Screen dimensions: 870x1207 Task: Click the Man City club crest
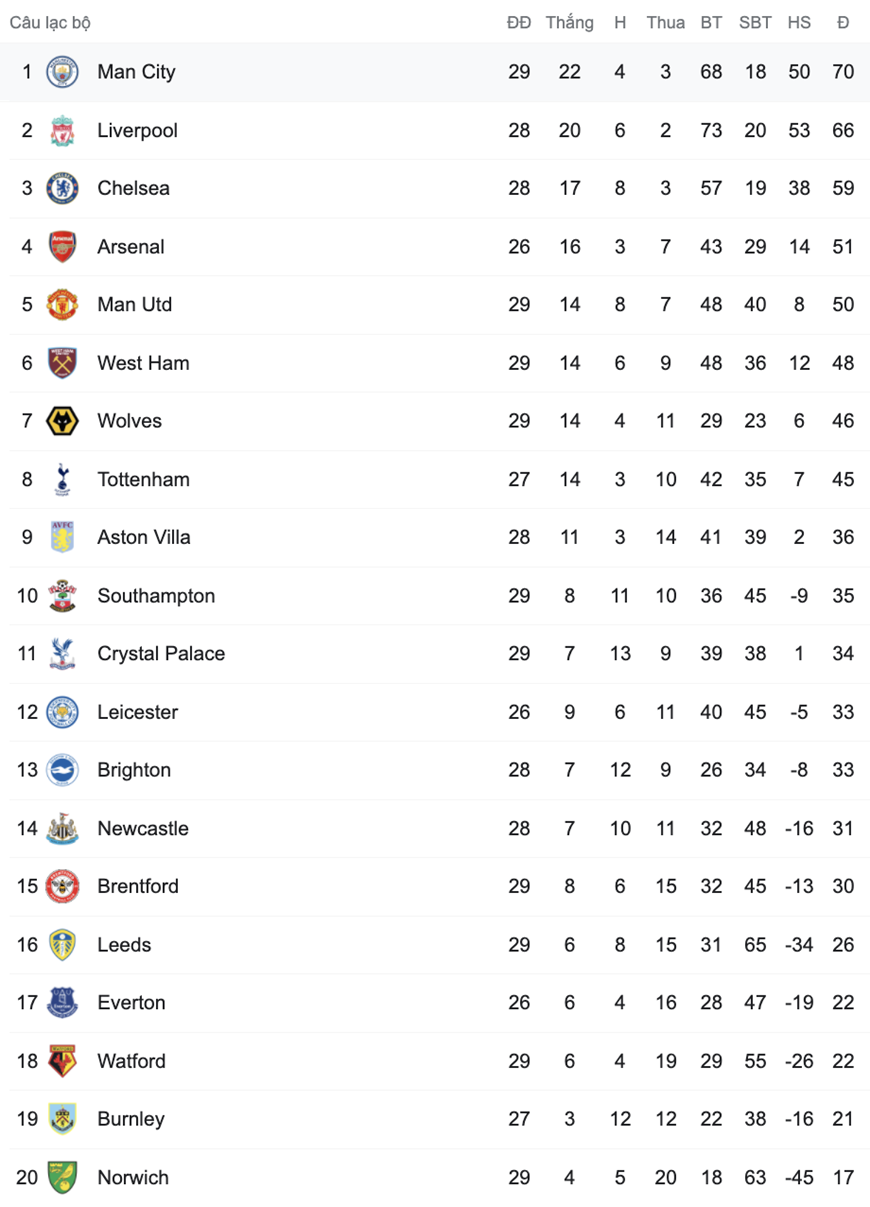(x=63, y=72)
